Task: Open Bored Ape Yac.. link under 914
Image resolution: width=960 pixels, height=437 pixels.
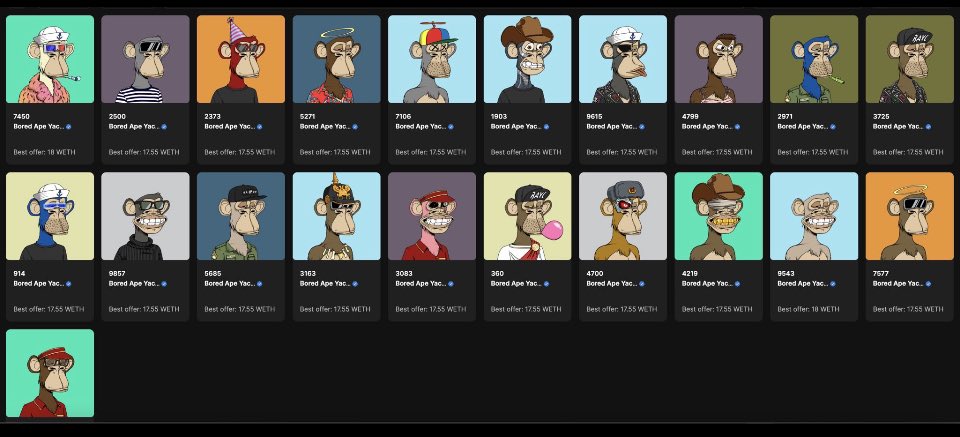Action: coord(39,283)
